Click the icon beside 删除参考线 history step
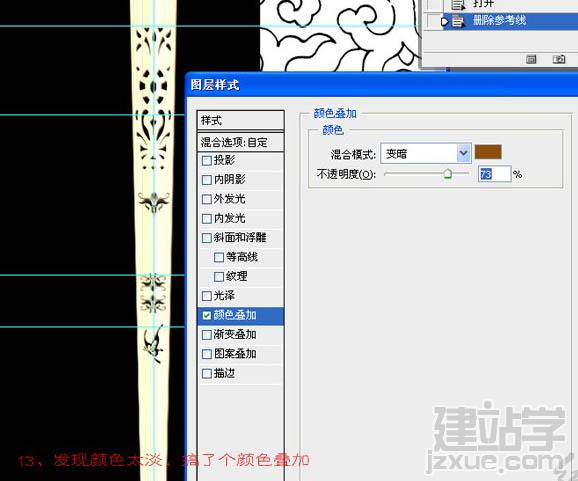Image resolution: width=578 pixels, height=481 pixels. click(x=458, y=21)
